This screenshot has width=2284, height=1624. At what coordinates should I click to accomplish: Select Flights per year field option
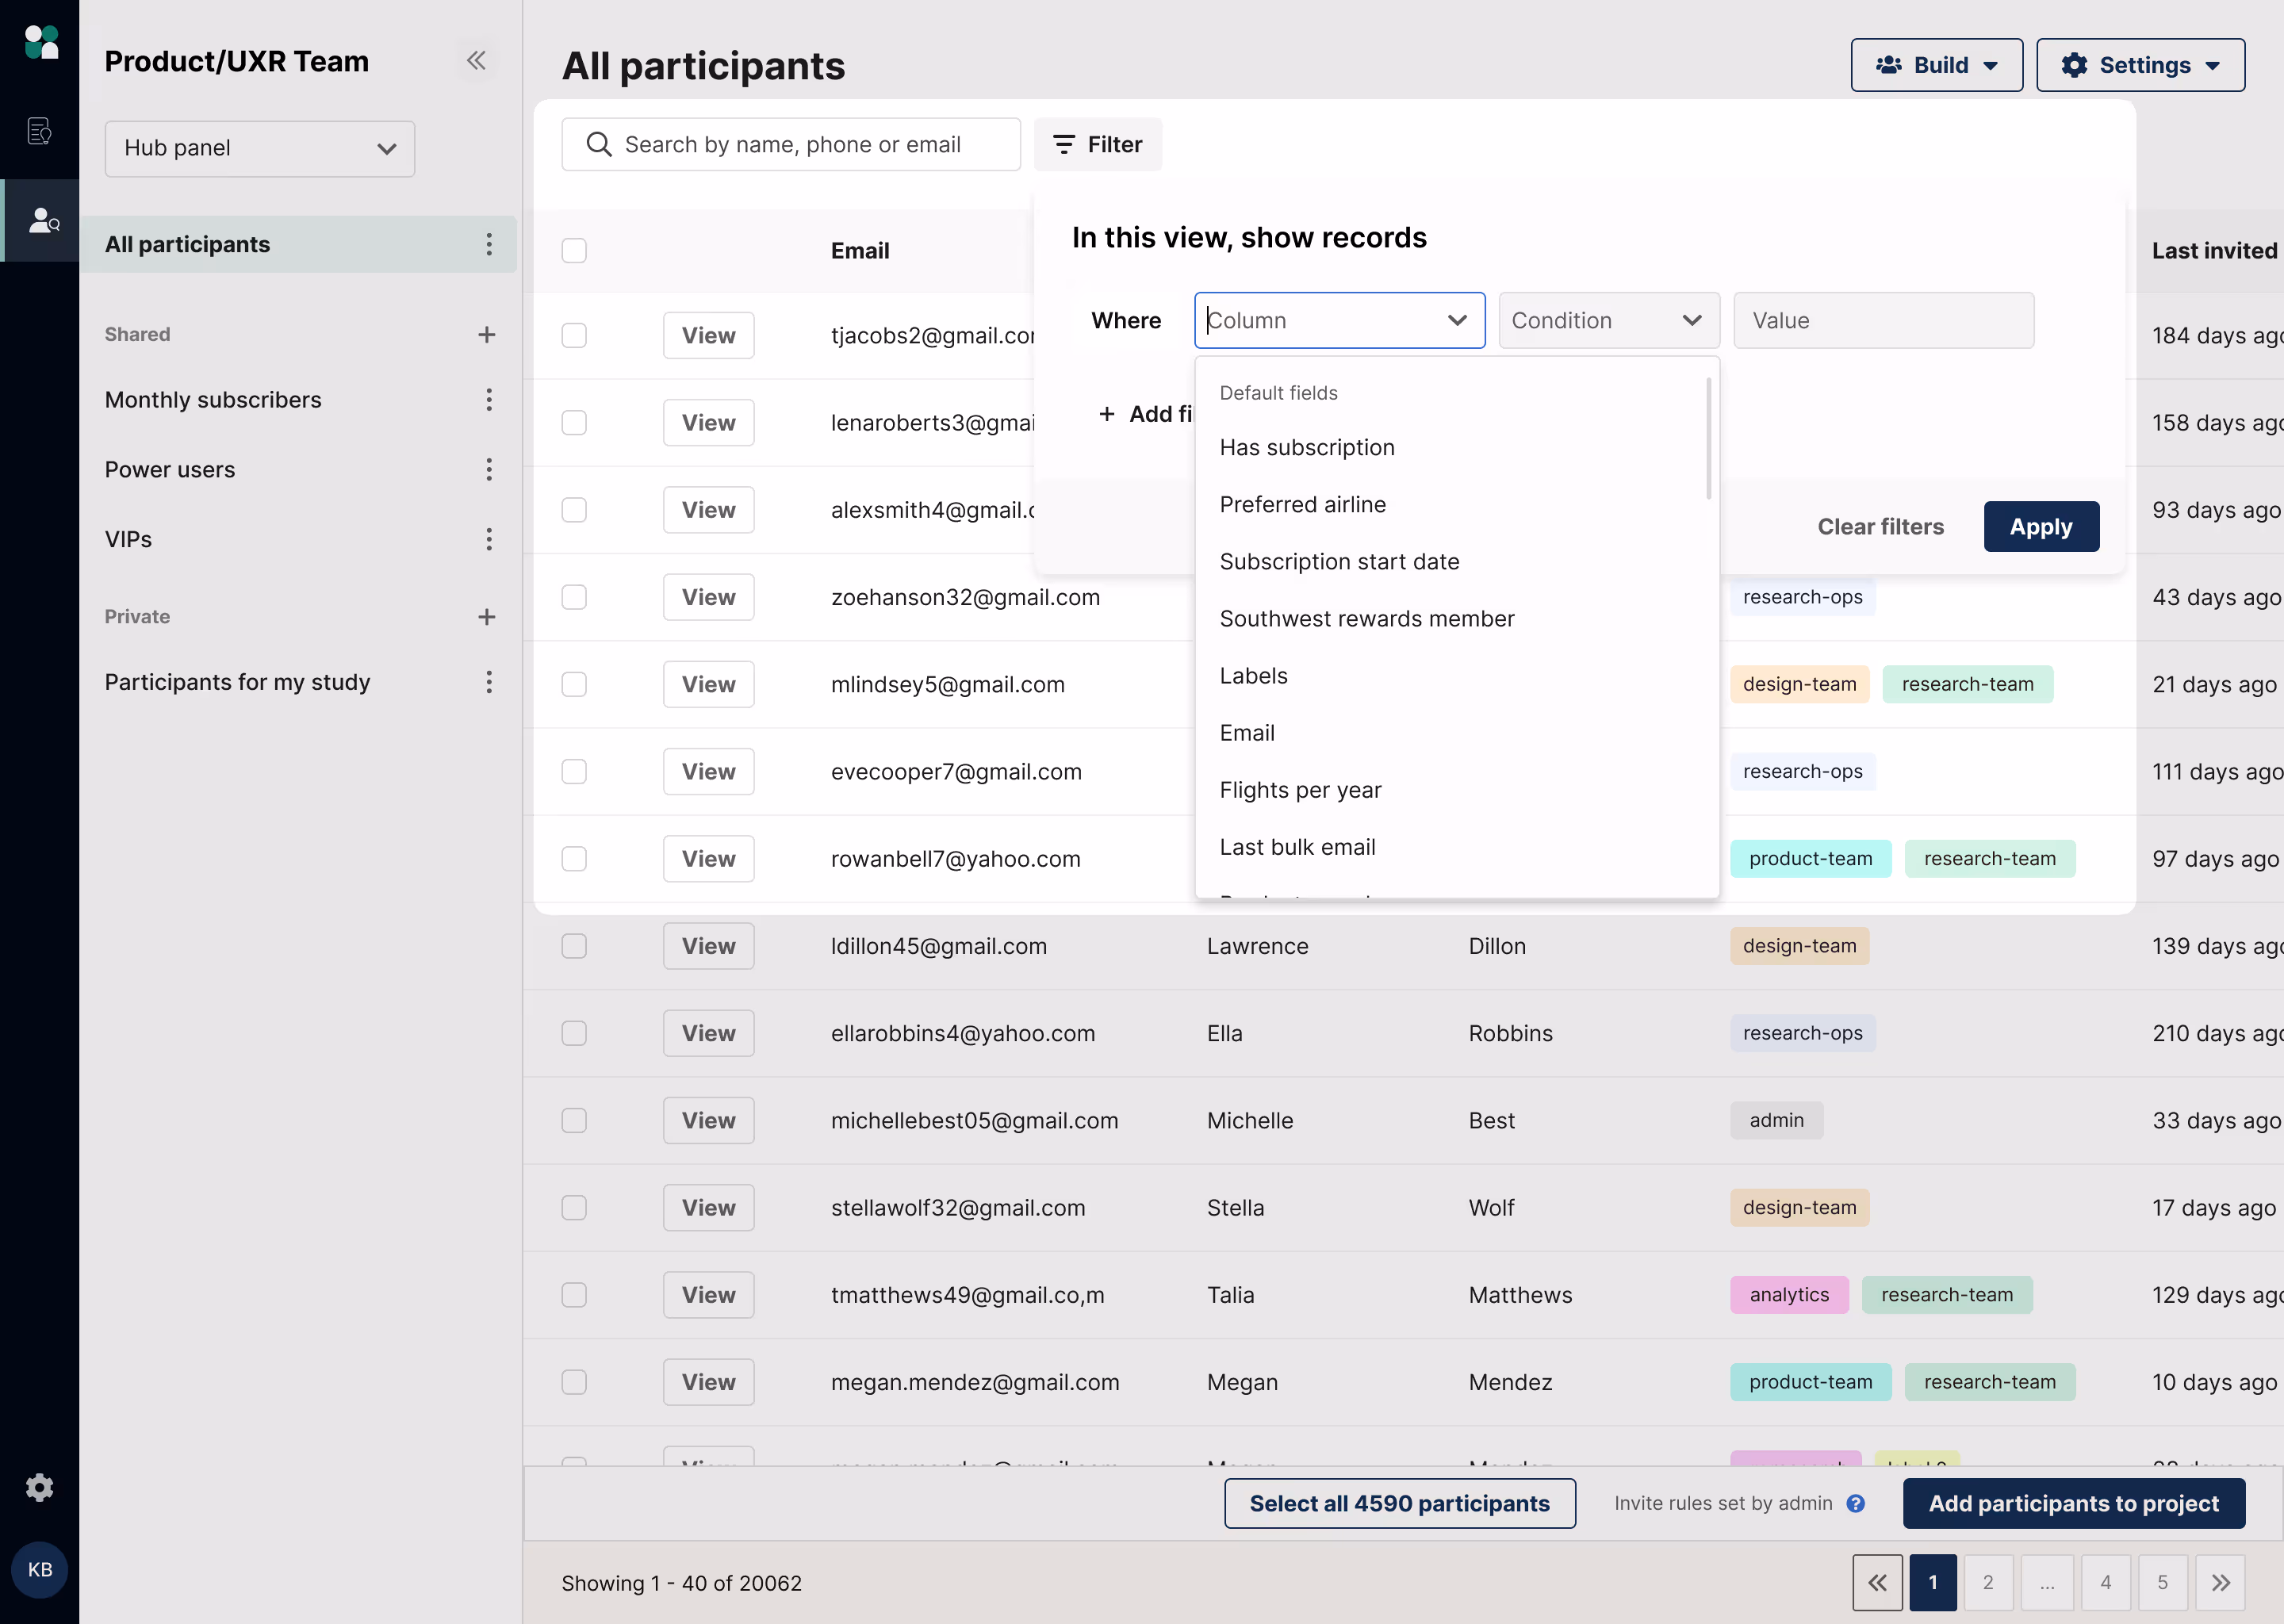pyautogui.click(x=1300, y=790)
